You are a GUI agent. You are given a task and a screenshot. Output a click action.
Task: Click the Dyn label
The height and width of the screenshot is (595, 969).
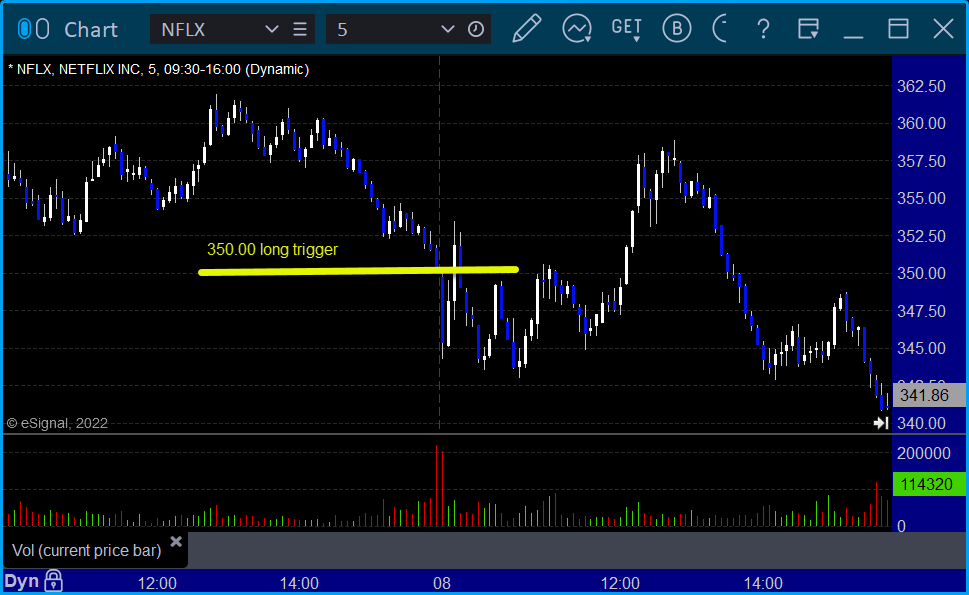click(22, 581)
